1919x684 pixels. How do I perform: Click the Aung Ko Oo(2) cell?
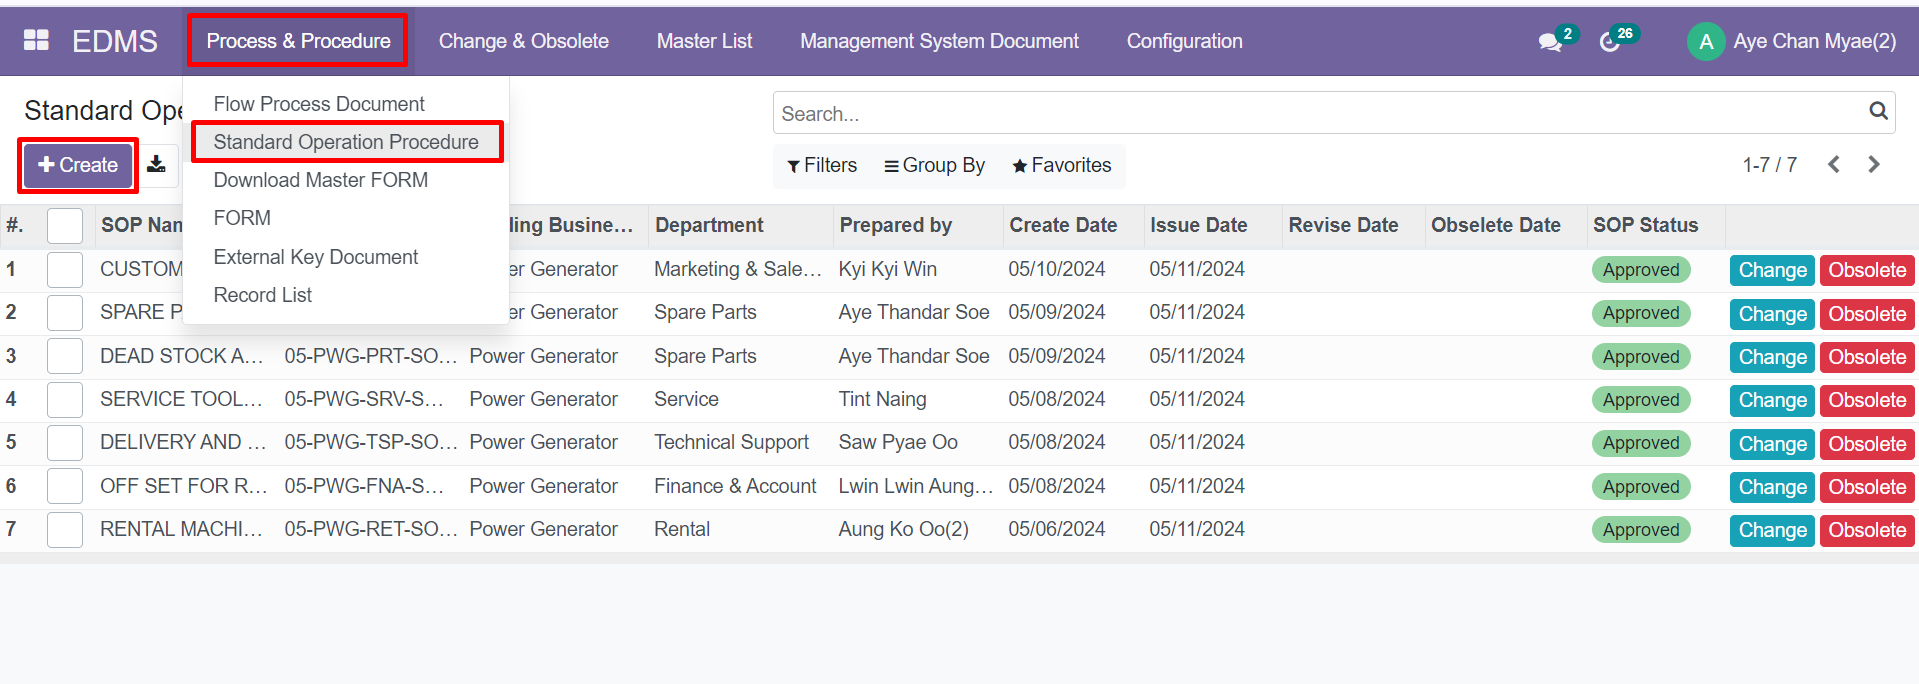click(903, 529)
